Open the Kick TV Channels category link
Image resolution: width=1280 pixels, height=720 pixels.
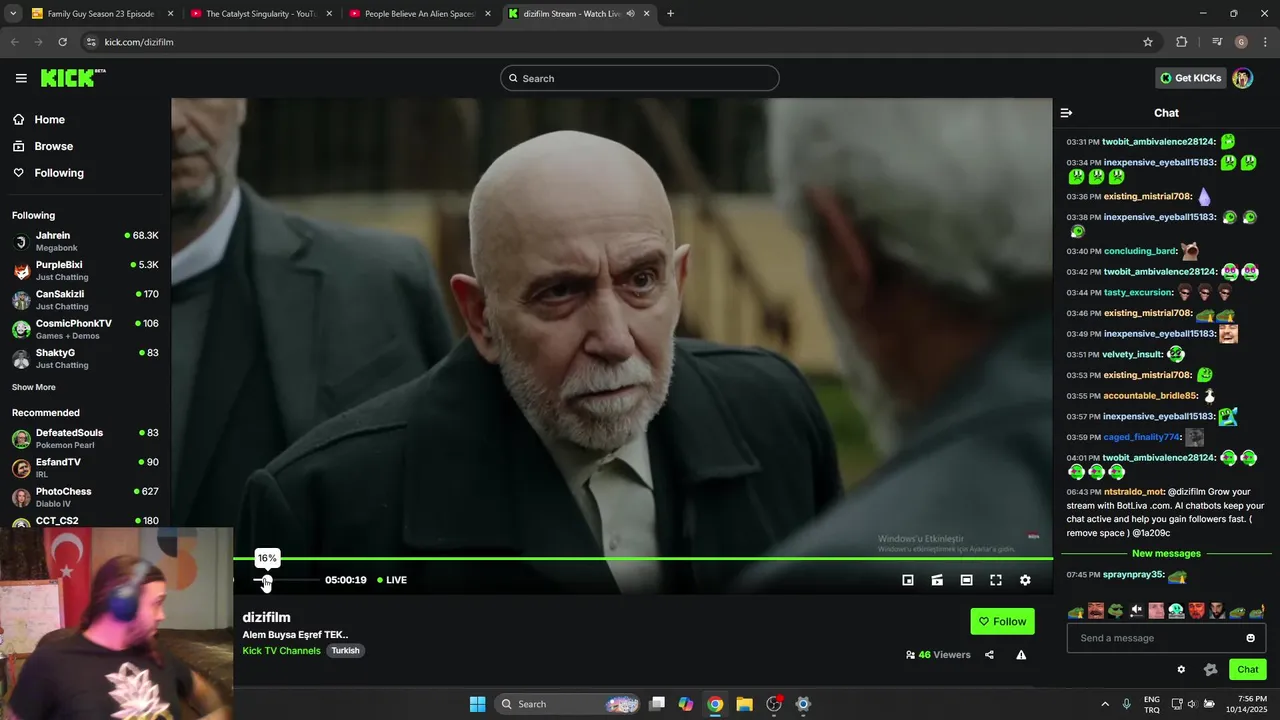tap(281, 651)
